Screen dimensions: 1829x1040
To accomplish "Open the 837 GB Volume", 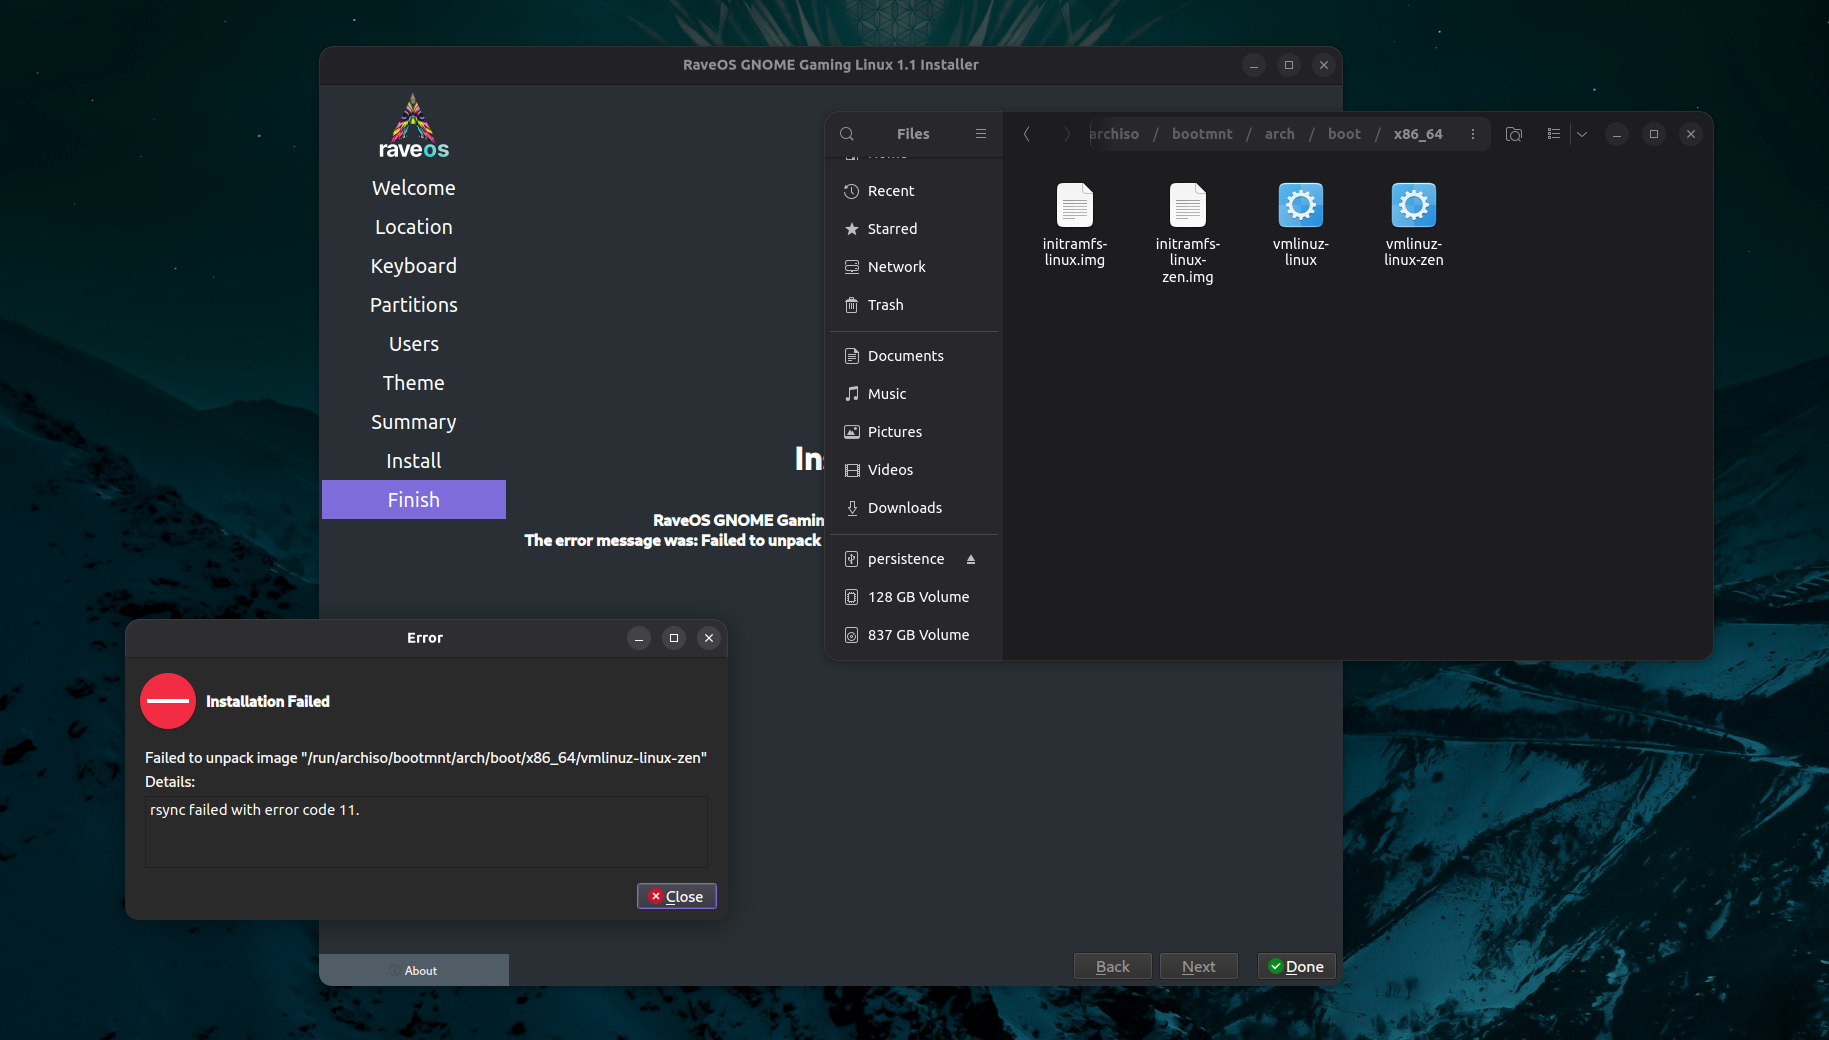I will click(917, 635).
